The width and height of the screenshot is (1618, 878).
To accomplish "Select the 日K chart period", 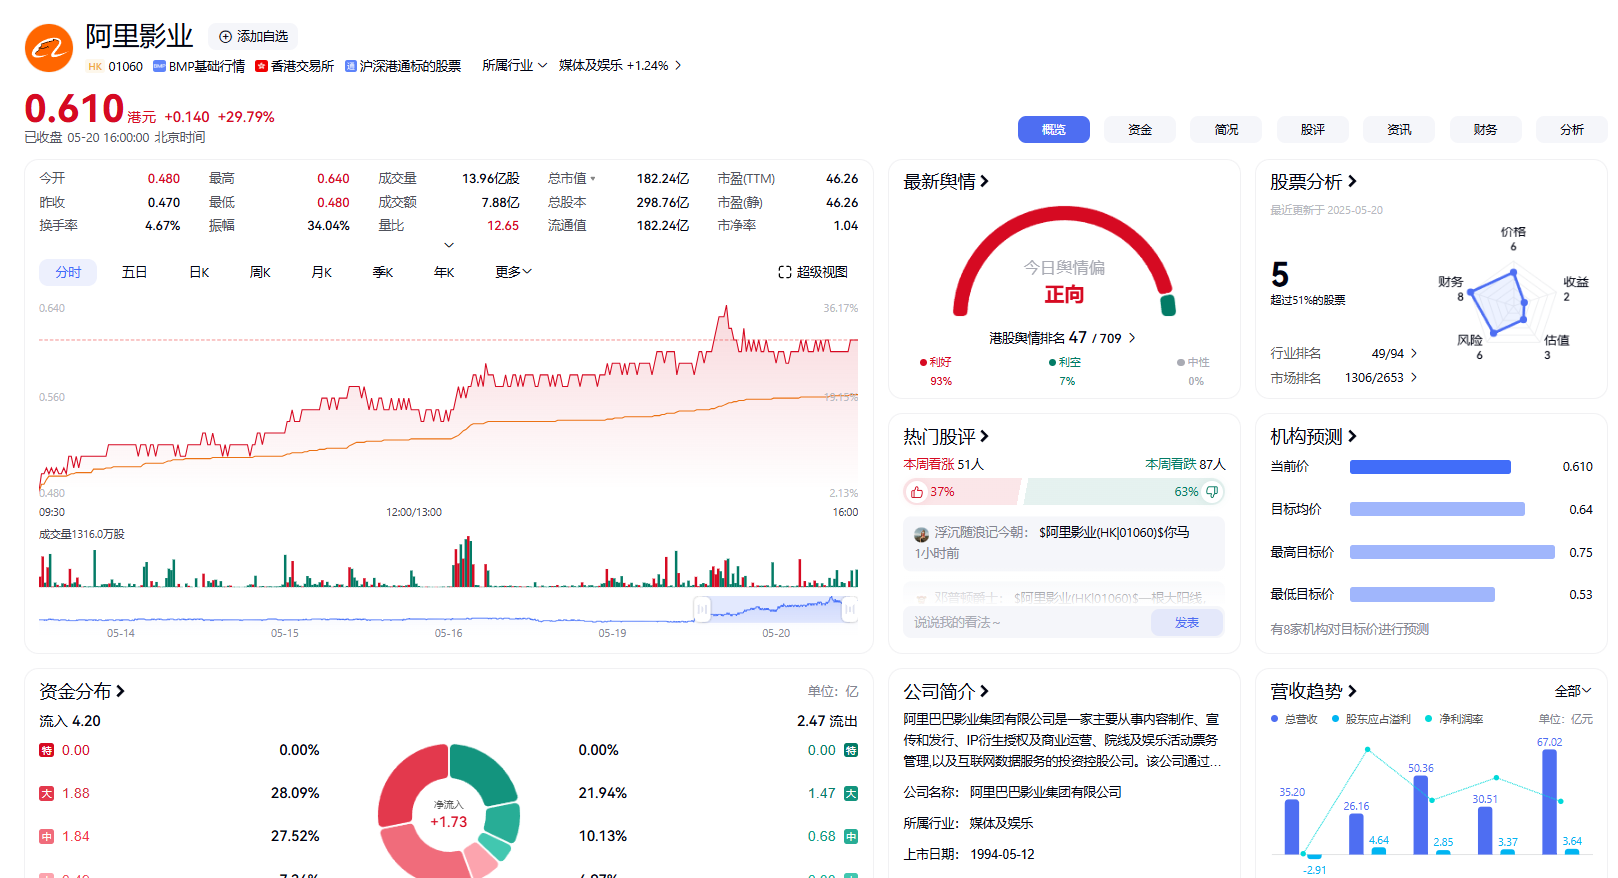I will 199,272.
